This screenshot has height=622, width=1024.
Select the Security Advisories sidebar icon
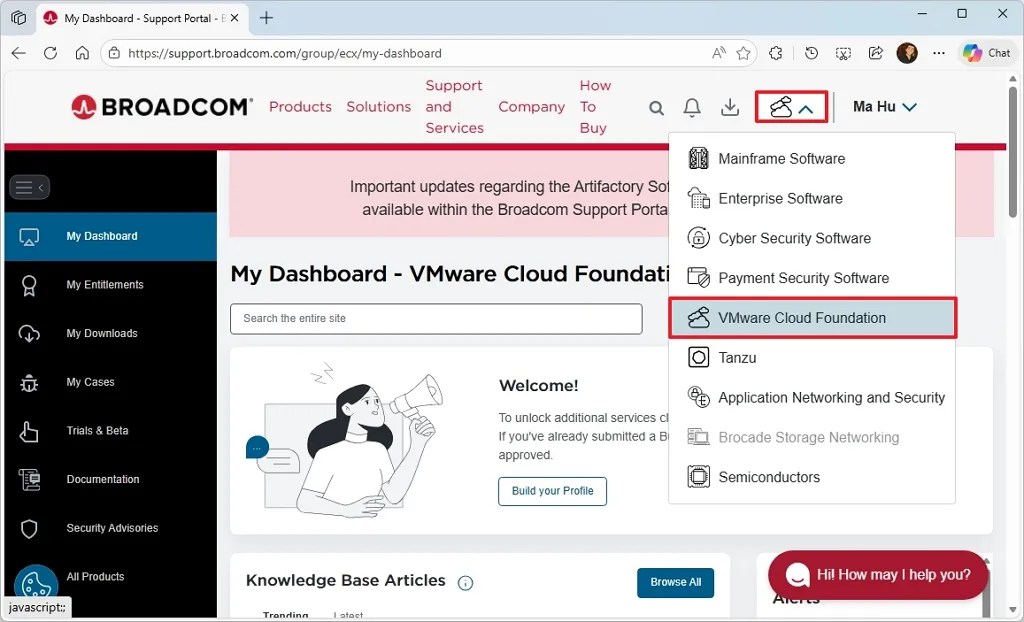[30, 528]
